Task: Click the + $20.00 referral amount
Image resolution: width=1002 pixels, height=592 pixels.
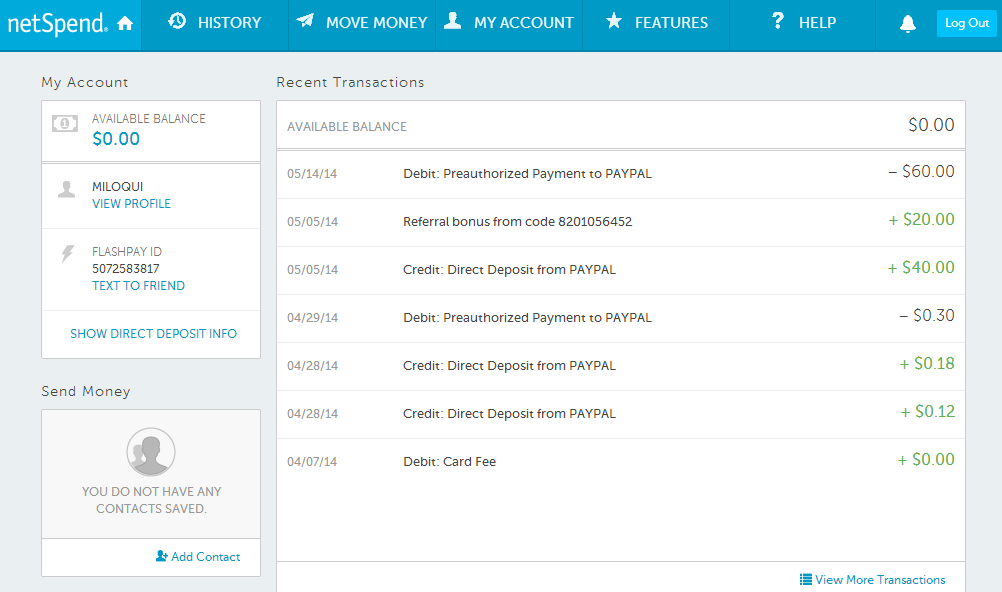Action: 921,219
